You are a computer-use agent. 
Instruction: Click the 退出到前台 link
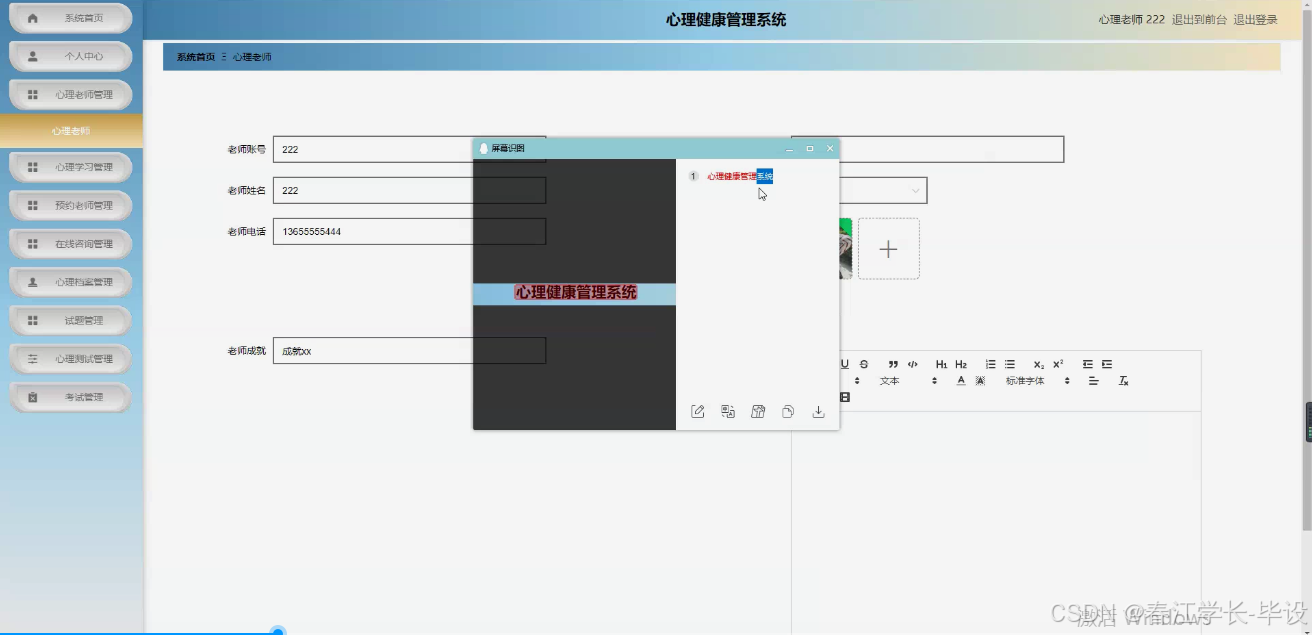click(x=1199, y=19)
